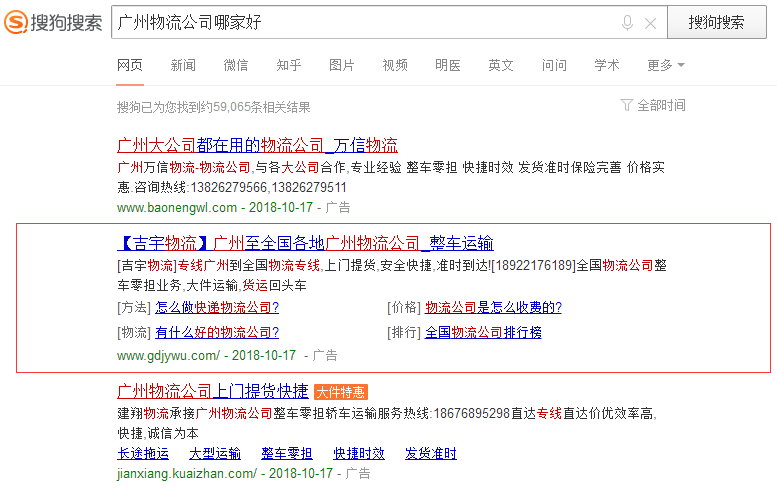Open the 吉宇物流 result title link
Image resolution: width=777 pixels, height=489 pixels.
[x=305, y=243]
